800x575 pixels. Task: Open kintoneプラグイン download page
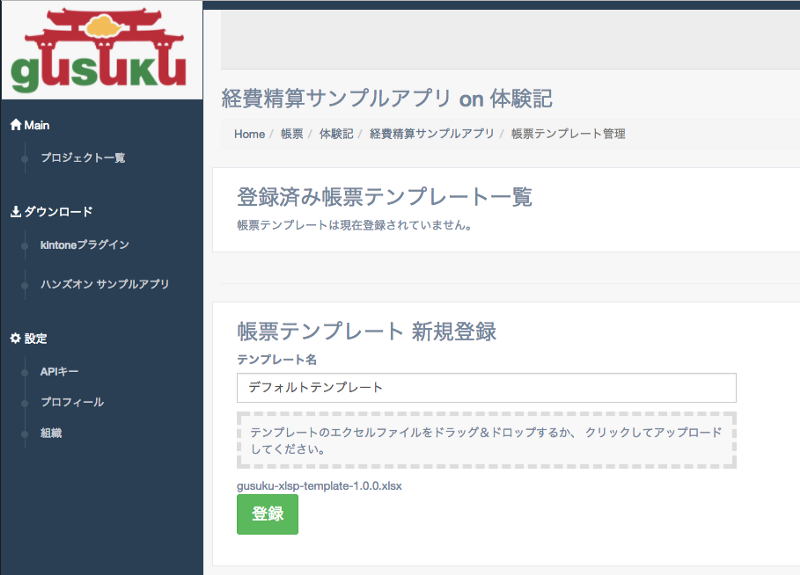85,245
